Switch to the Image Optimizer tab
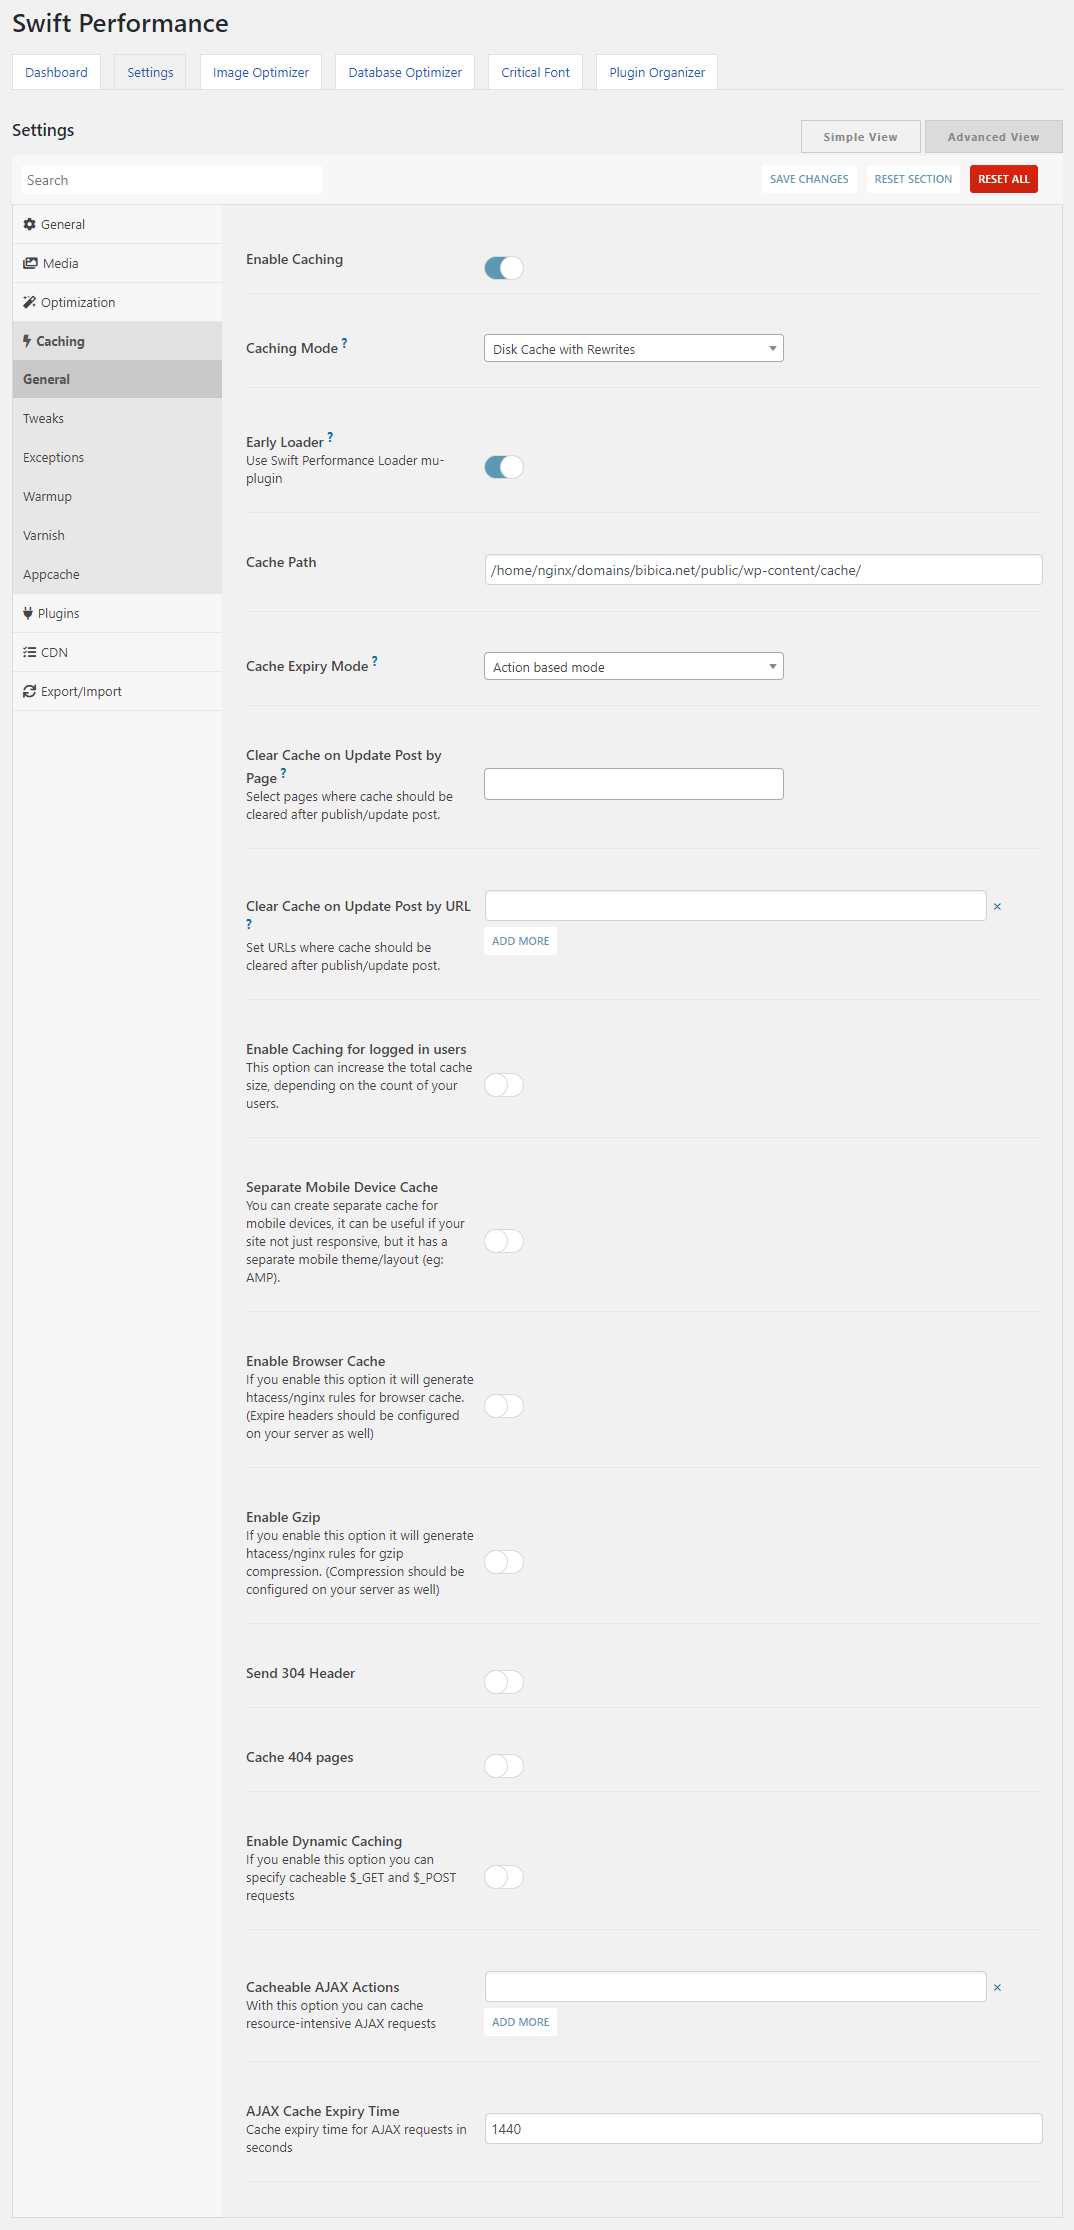This screenshot has height=2230, width=1074. click(x=261, y=72)
